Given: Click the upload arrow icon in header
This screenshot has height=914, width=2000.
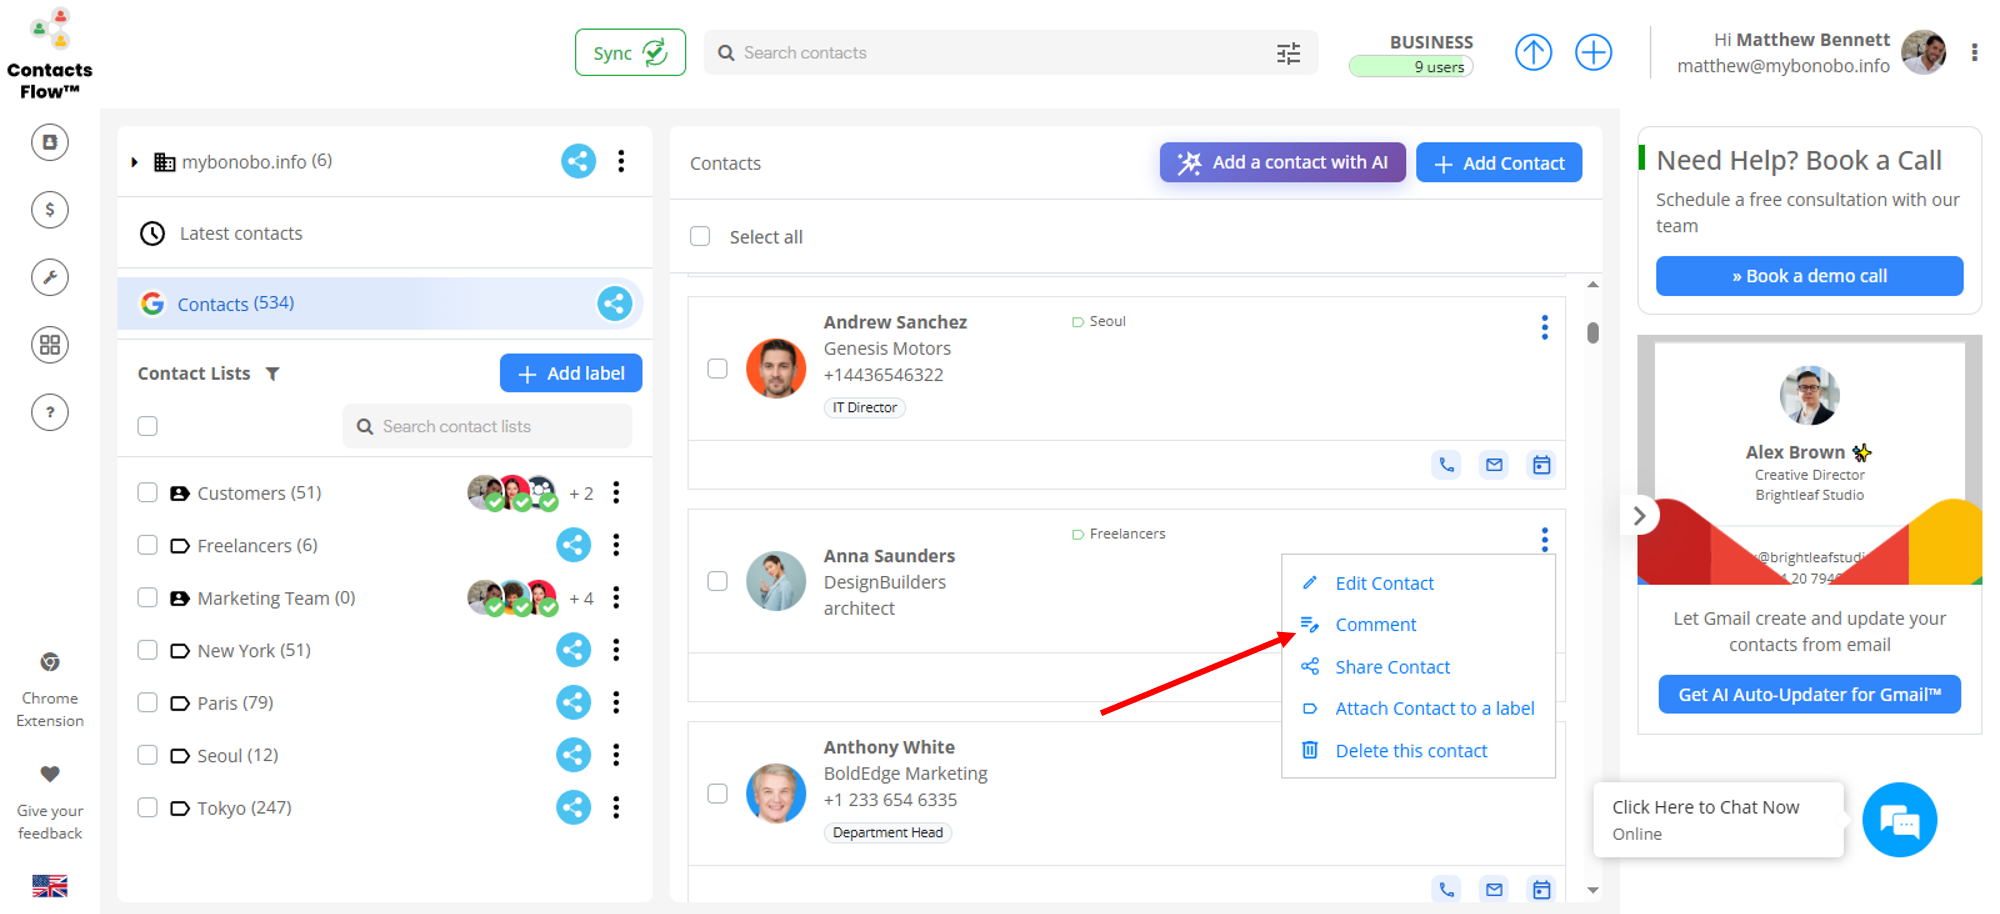Looking at the screenshot, I should pyautogui.click(x=1533, y=52).
